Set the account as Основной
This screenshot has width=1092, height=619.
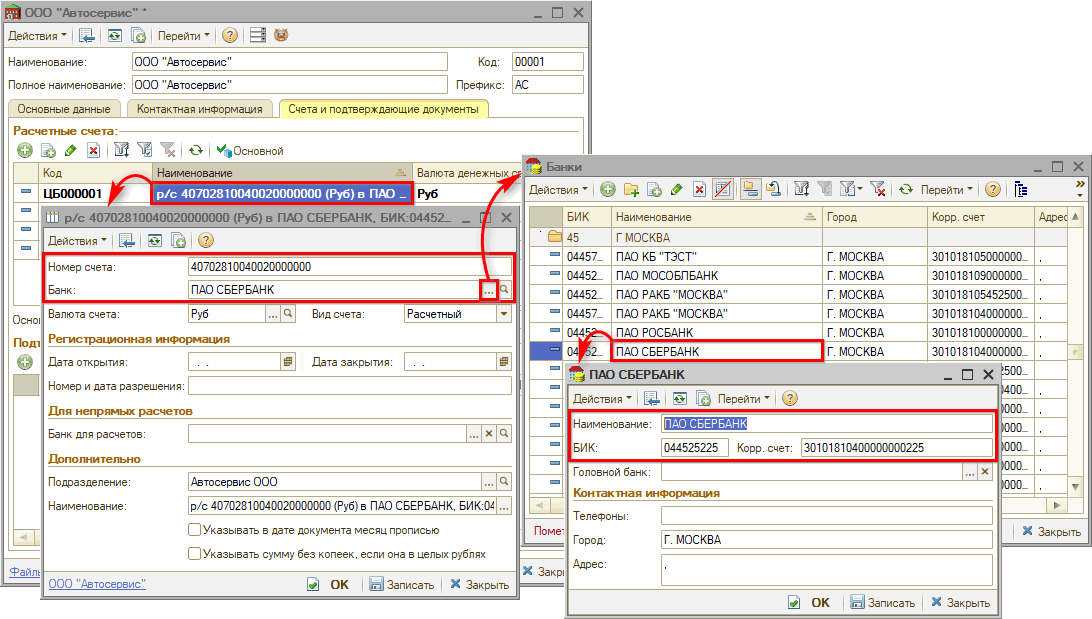point(249,150)
